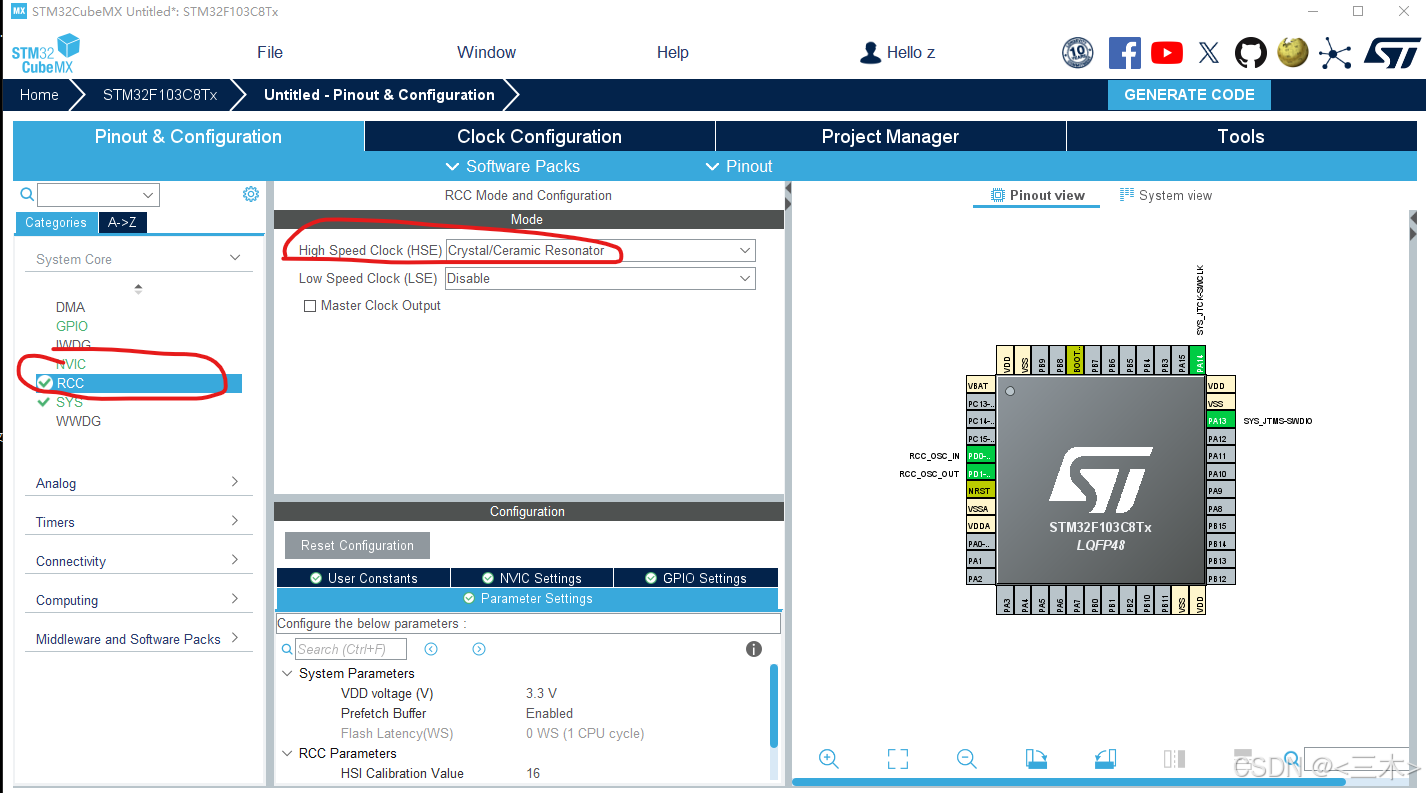Open the categories settings gear
The width and height of the screenshot is (1426, 793).
tap(251, 194)
